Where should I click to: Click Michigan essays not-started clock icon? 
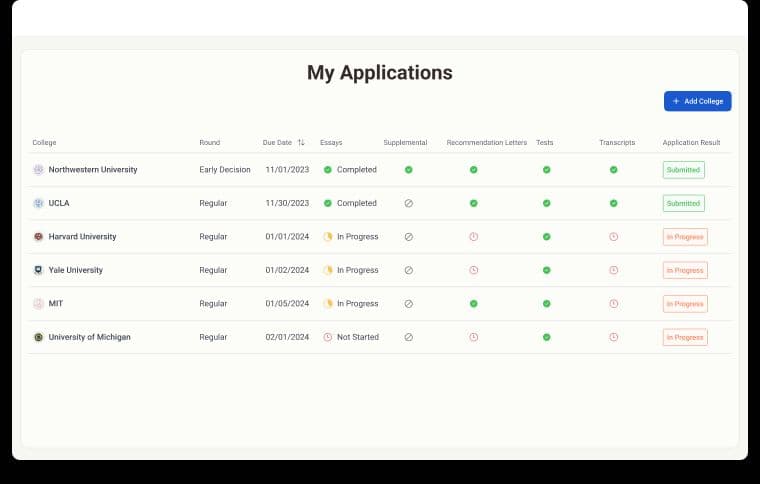[328, 337]
